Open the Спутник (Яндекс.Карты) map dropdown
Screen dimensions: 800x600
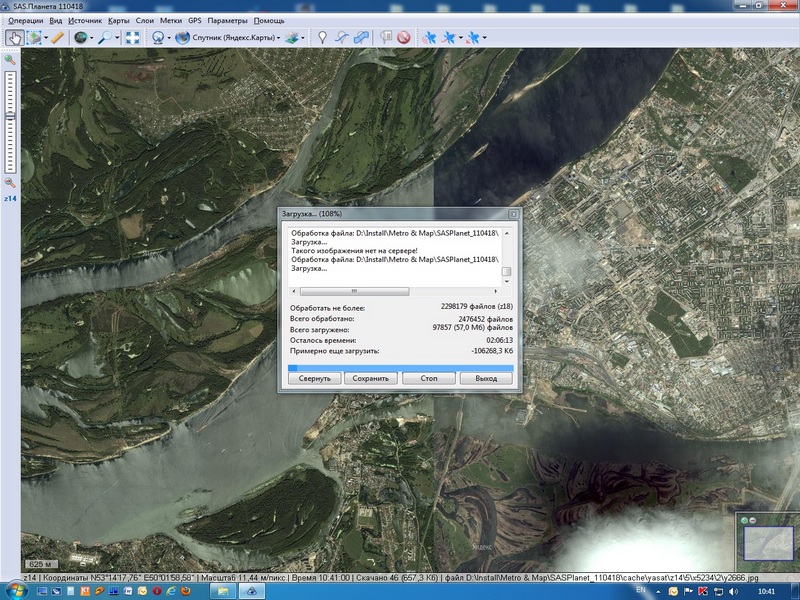(230, 38)
